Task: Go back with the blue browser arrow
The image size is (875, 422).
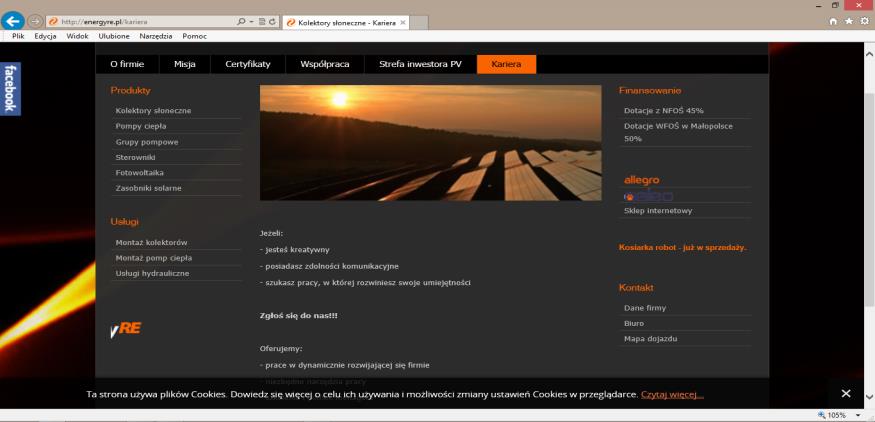Action: [x=13, y=21]
